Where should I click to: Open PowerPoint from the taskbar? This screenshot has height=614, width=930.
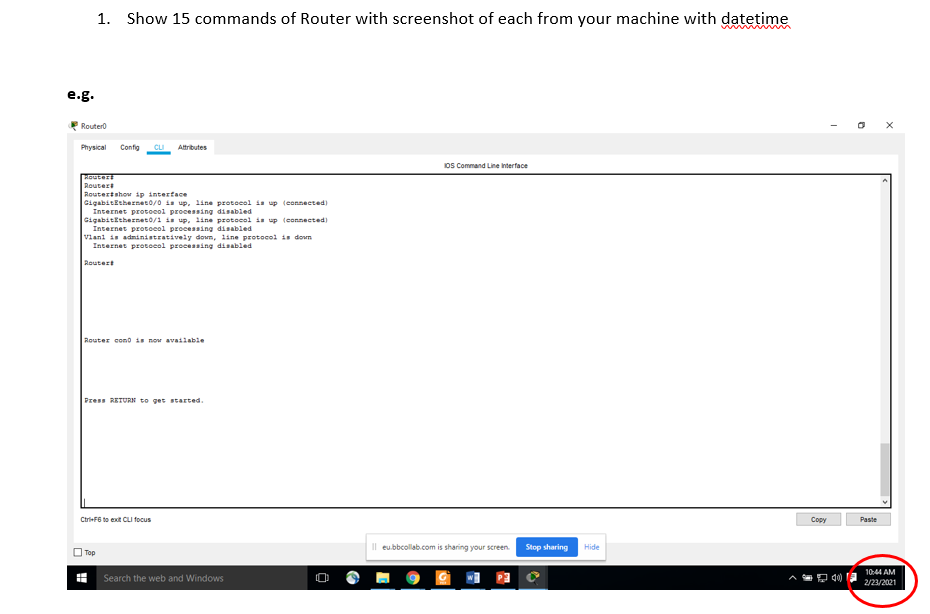coord(503,578)
